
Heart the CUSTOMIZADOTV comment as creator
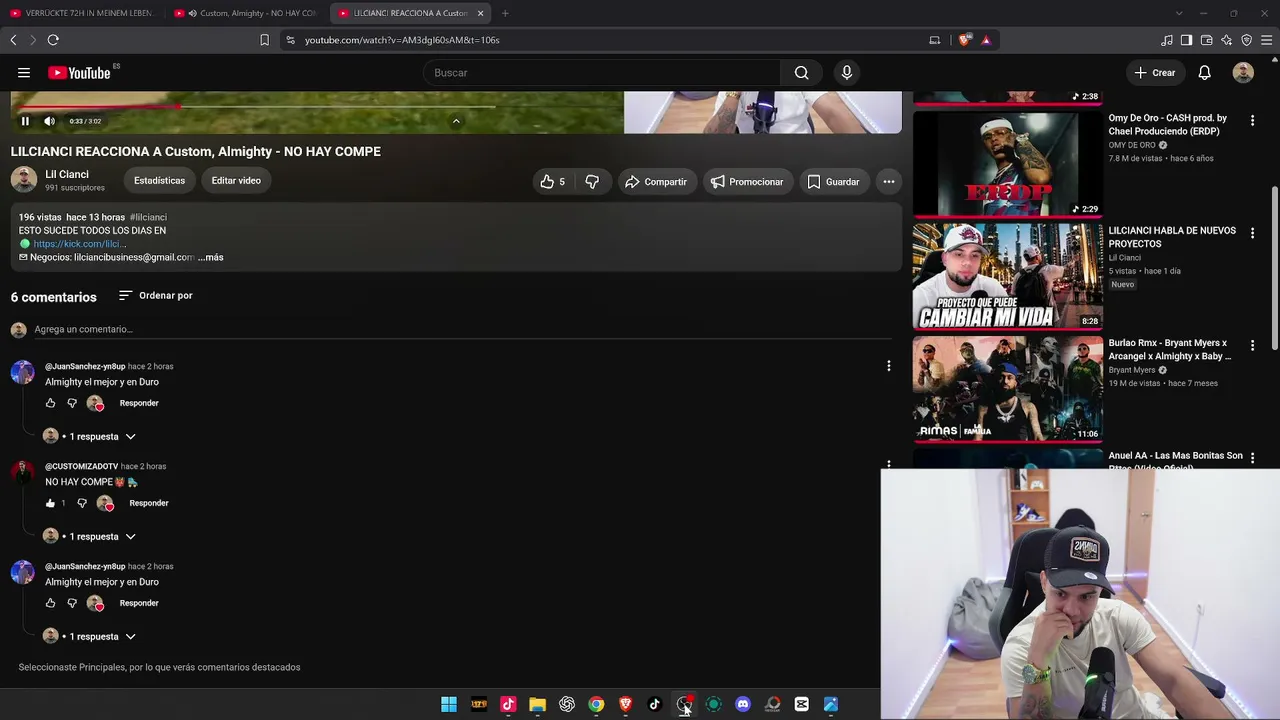pyautogui.click(x=105, y=503)
